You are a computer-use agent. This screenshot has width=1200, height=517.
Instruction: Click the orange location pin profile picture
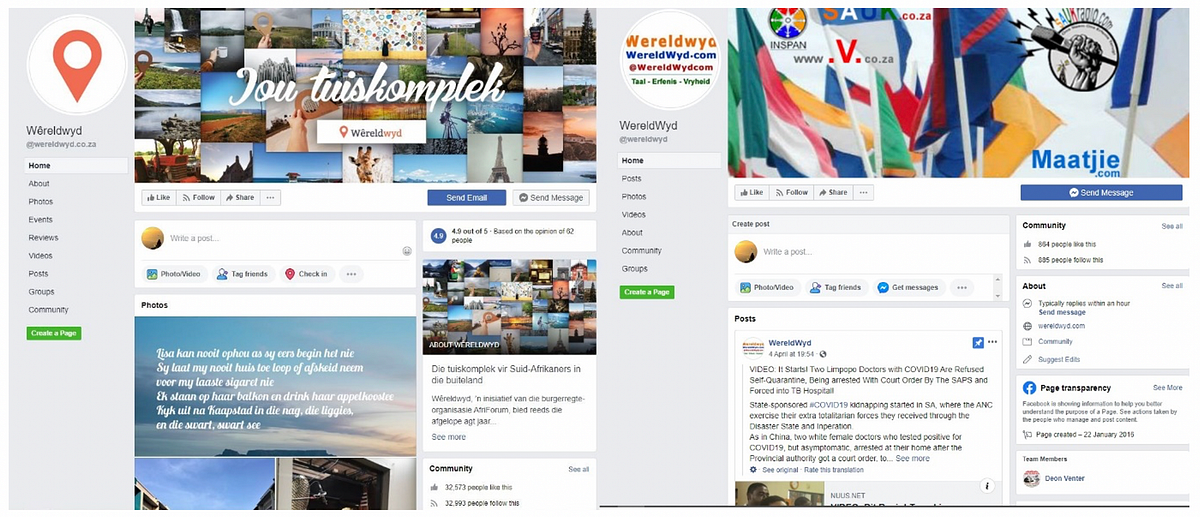77,64
